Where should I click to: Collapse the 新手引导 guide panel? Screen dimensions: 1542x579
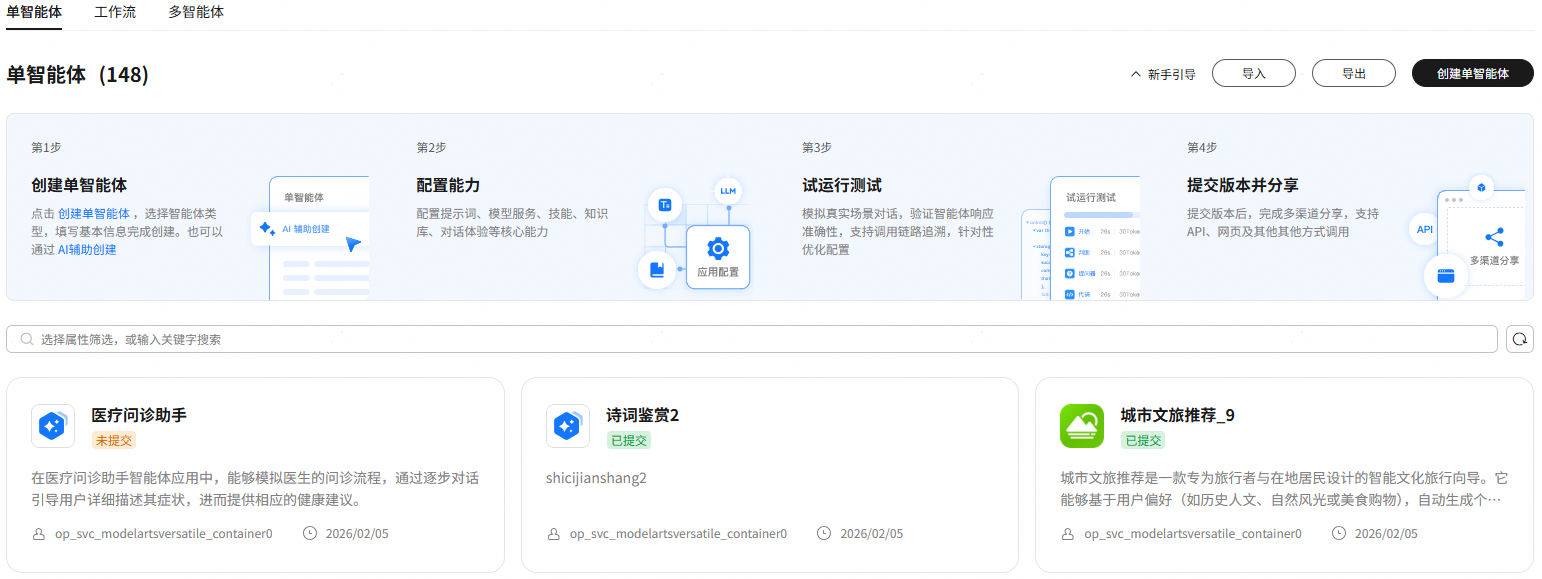(x=1162, y=74)
